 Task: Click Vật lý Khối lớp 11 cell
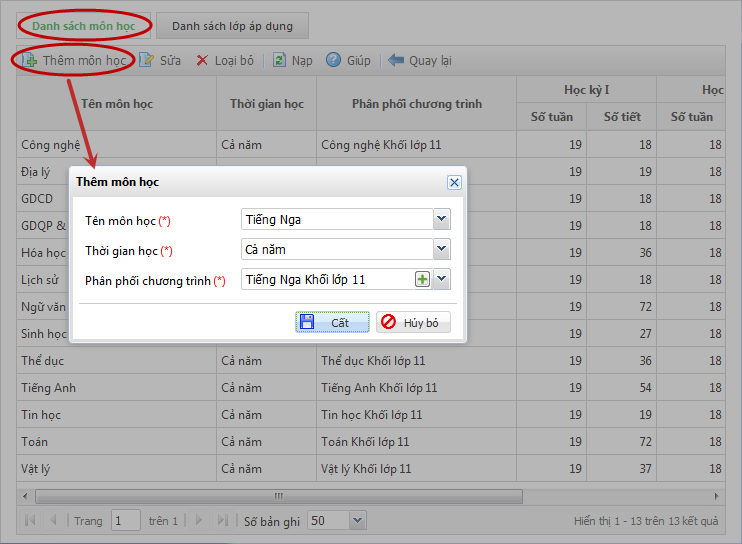click(416, 468)
